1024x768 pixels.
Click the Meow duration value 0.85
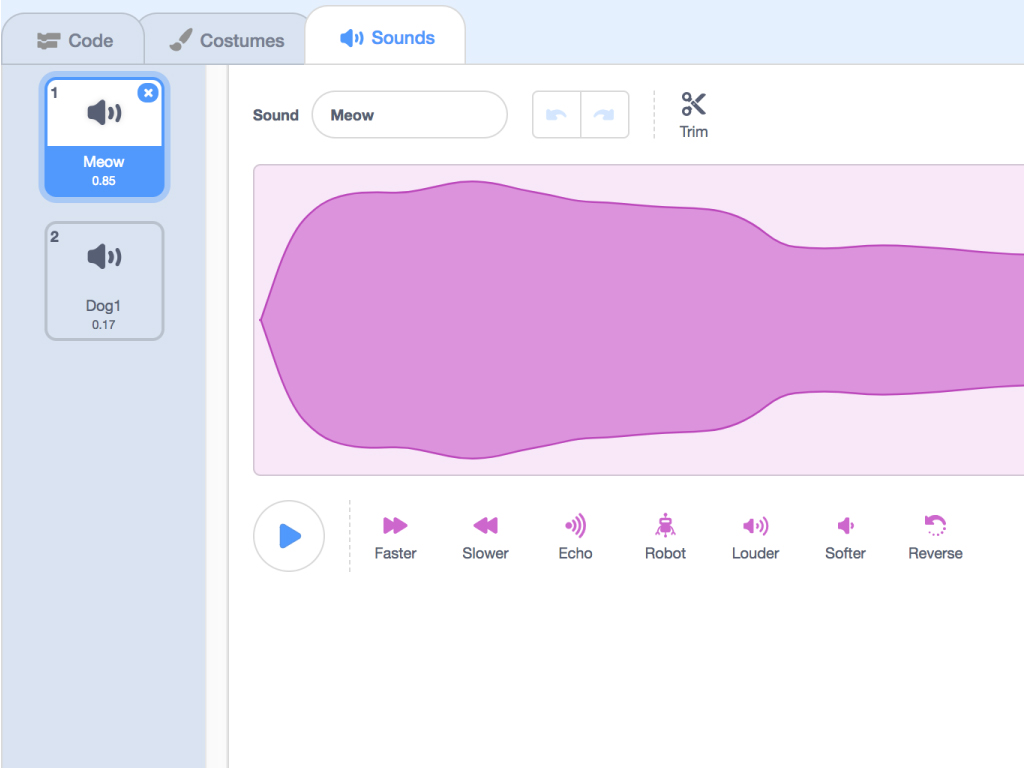coord(104,181)
